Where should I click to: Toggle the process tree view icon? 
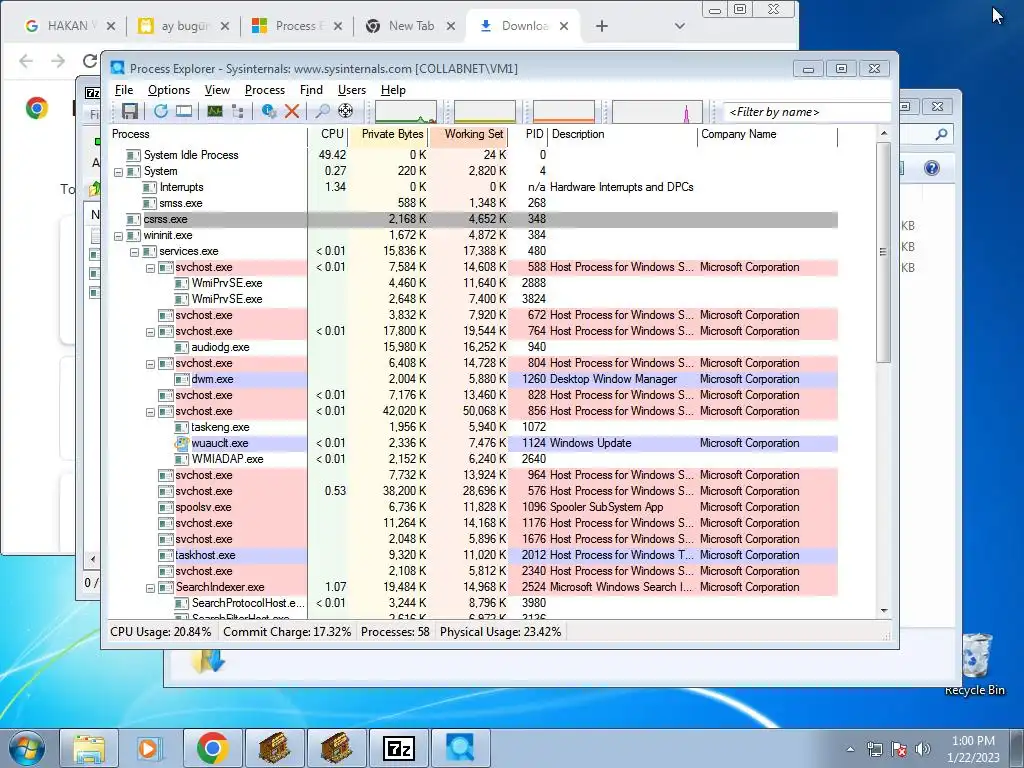(238, 112)
